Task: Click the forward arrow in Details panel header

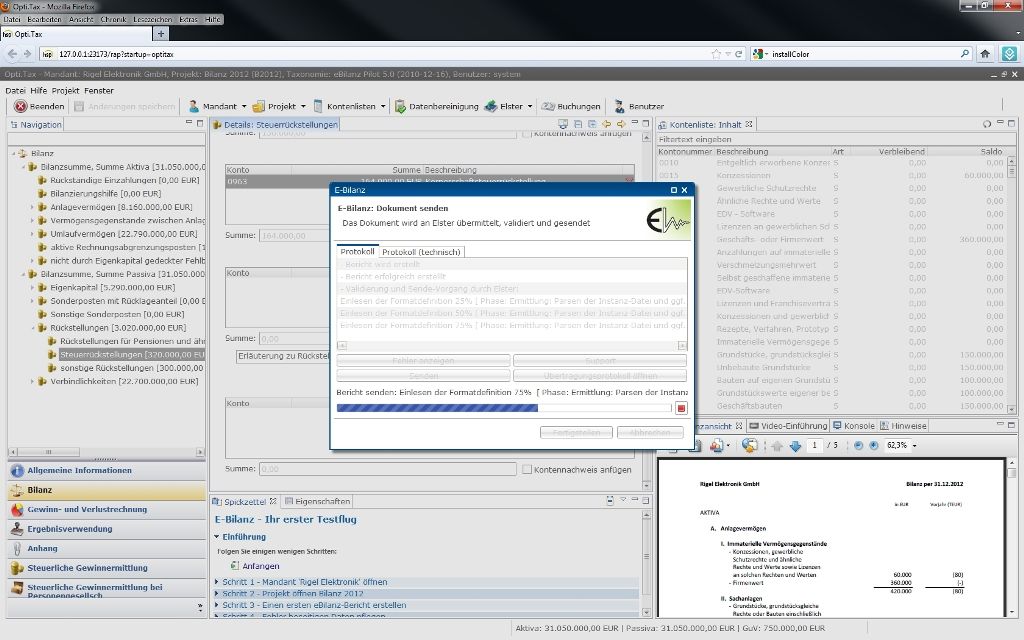Action: pos(621,124)
